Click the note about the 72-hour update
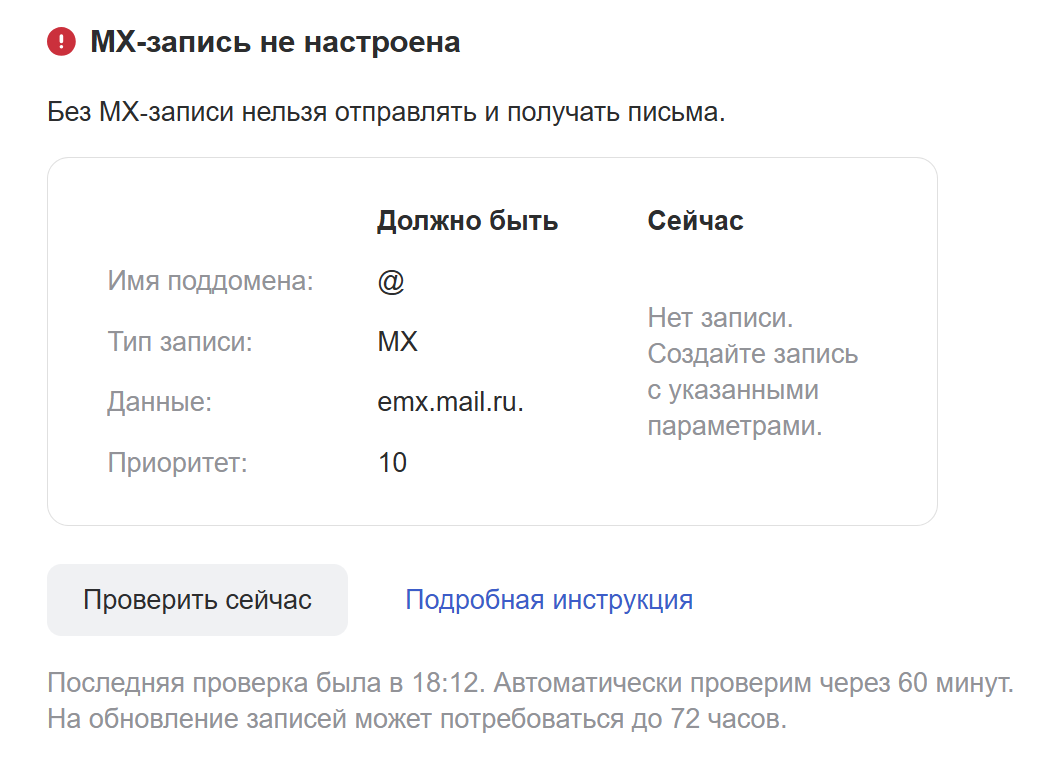The image size is (1049, 758). [416, 719]
